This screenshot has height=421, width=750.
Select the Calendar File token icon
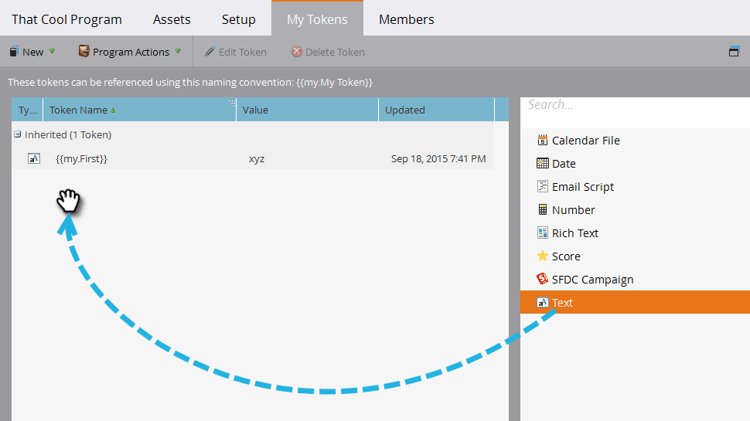coord(542,140)
